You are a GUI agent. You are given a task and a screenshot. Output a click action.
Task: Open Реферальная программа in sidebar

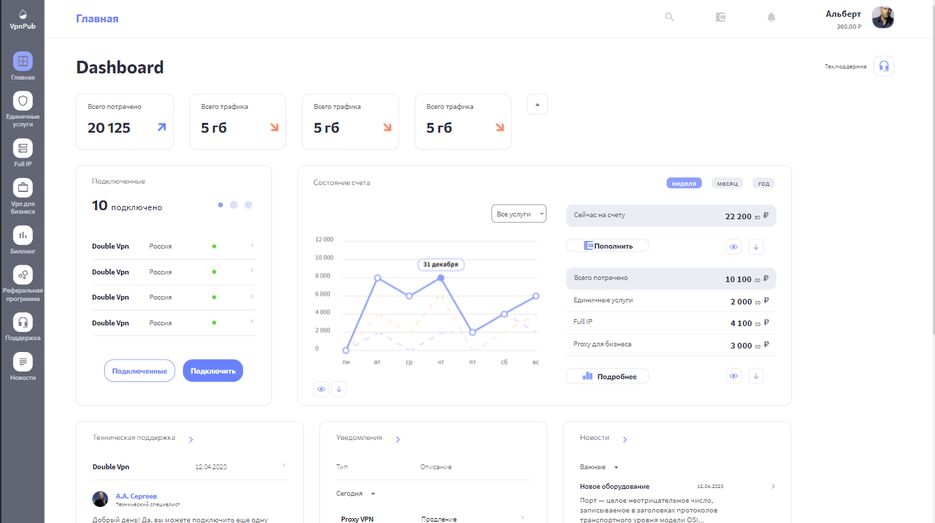click(23, 275)
